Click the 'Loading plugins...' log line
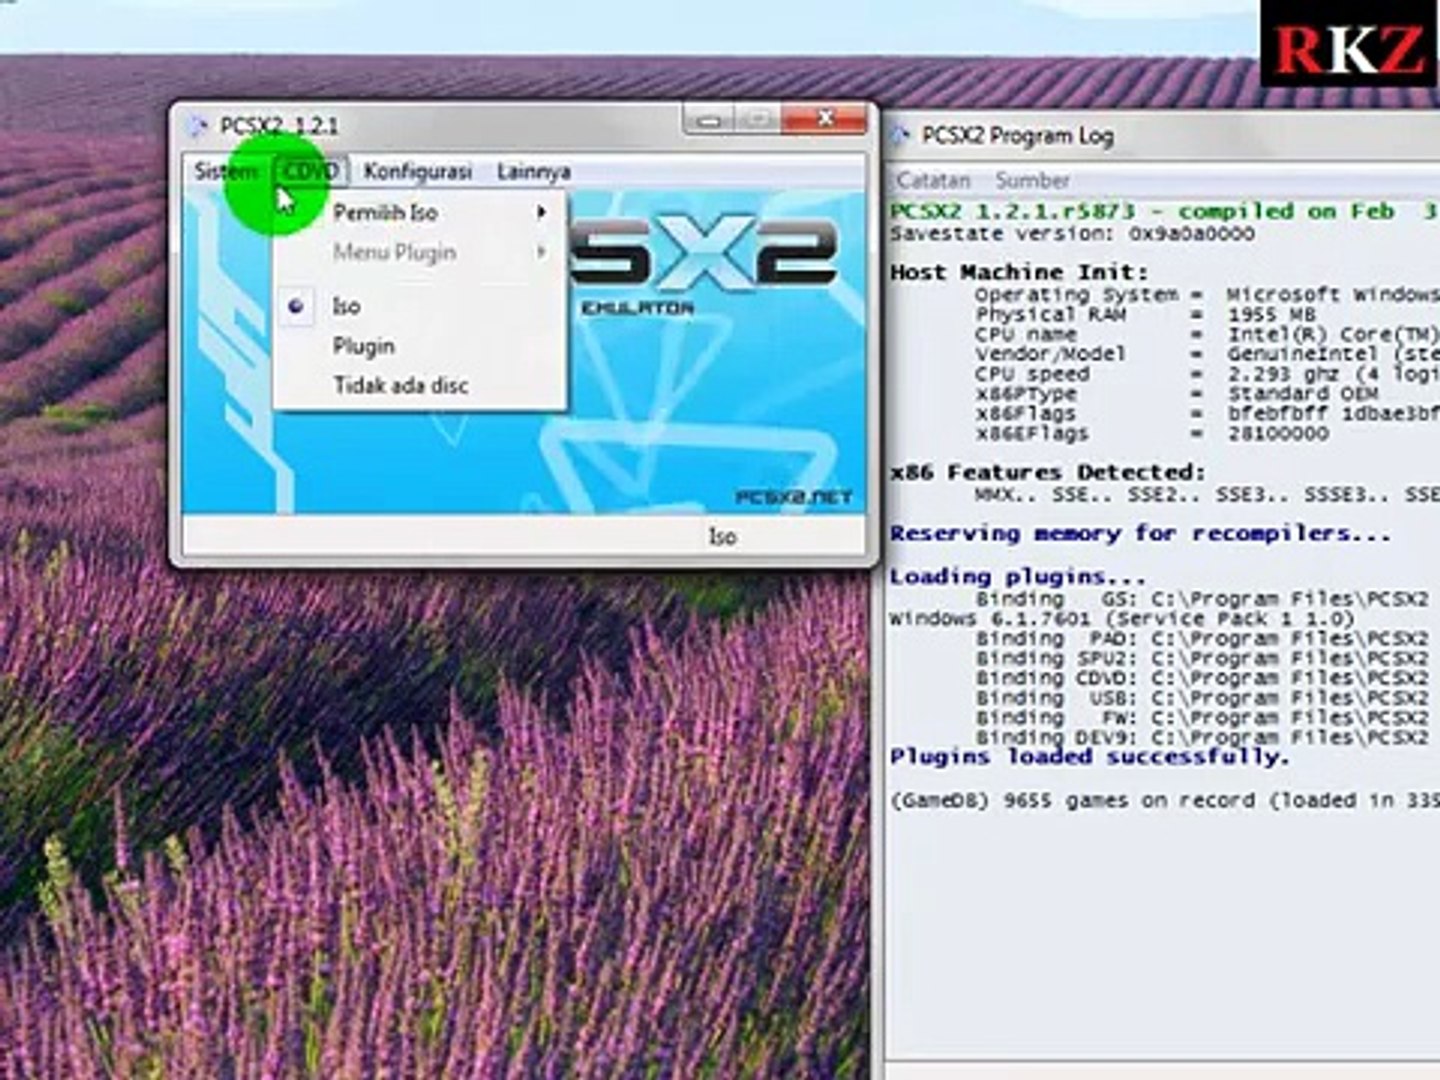This screenshot has width=1440, height=1080. [1018, 577]
